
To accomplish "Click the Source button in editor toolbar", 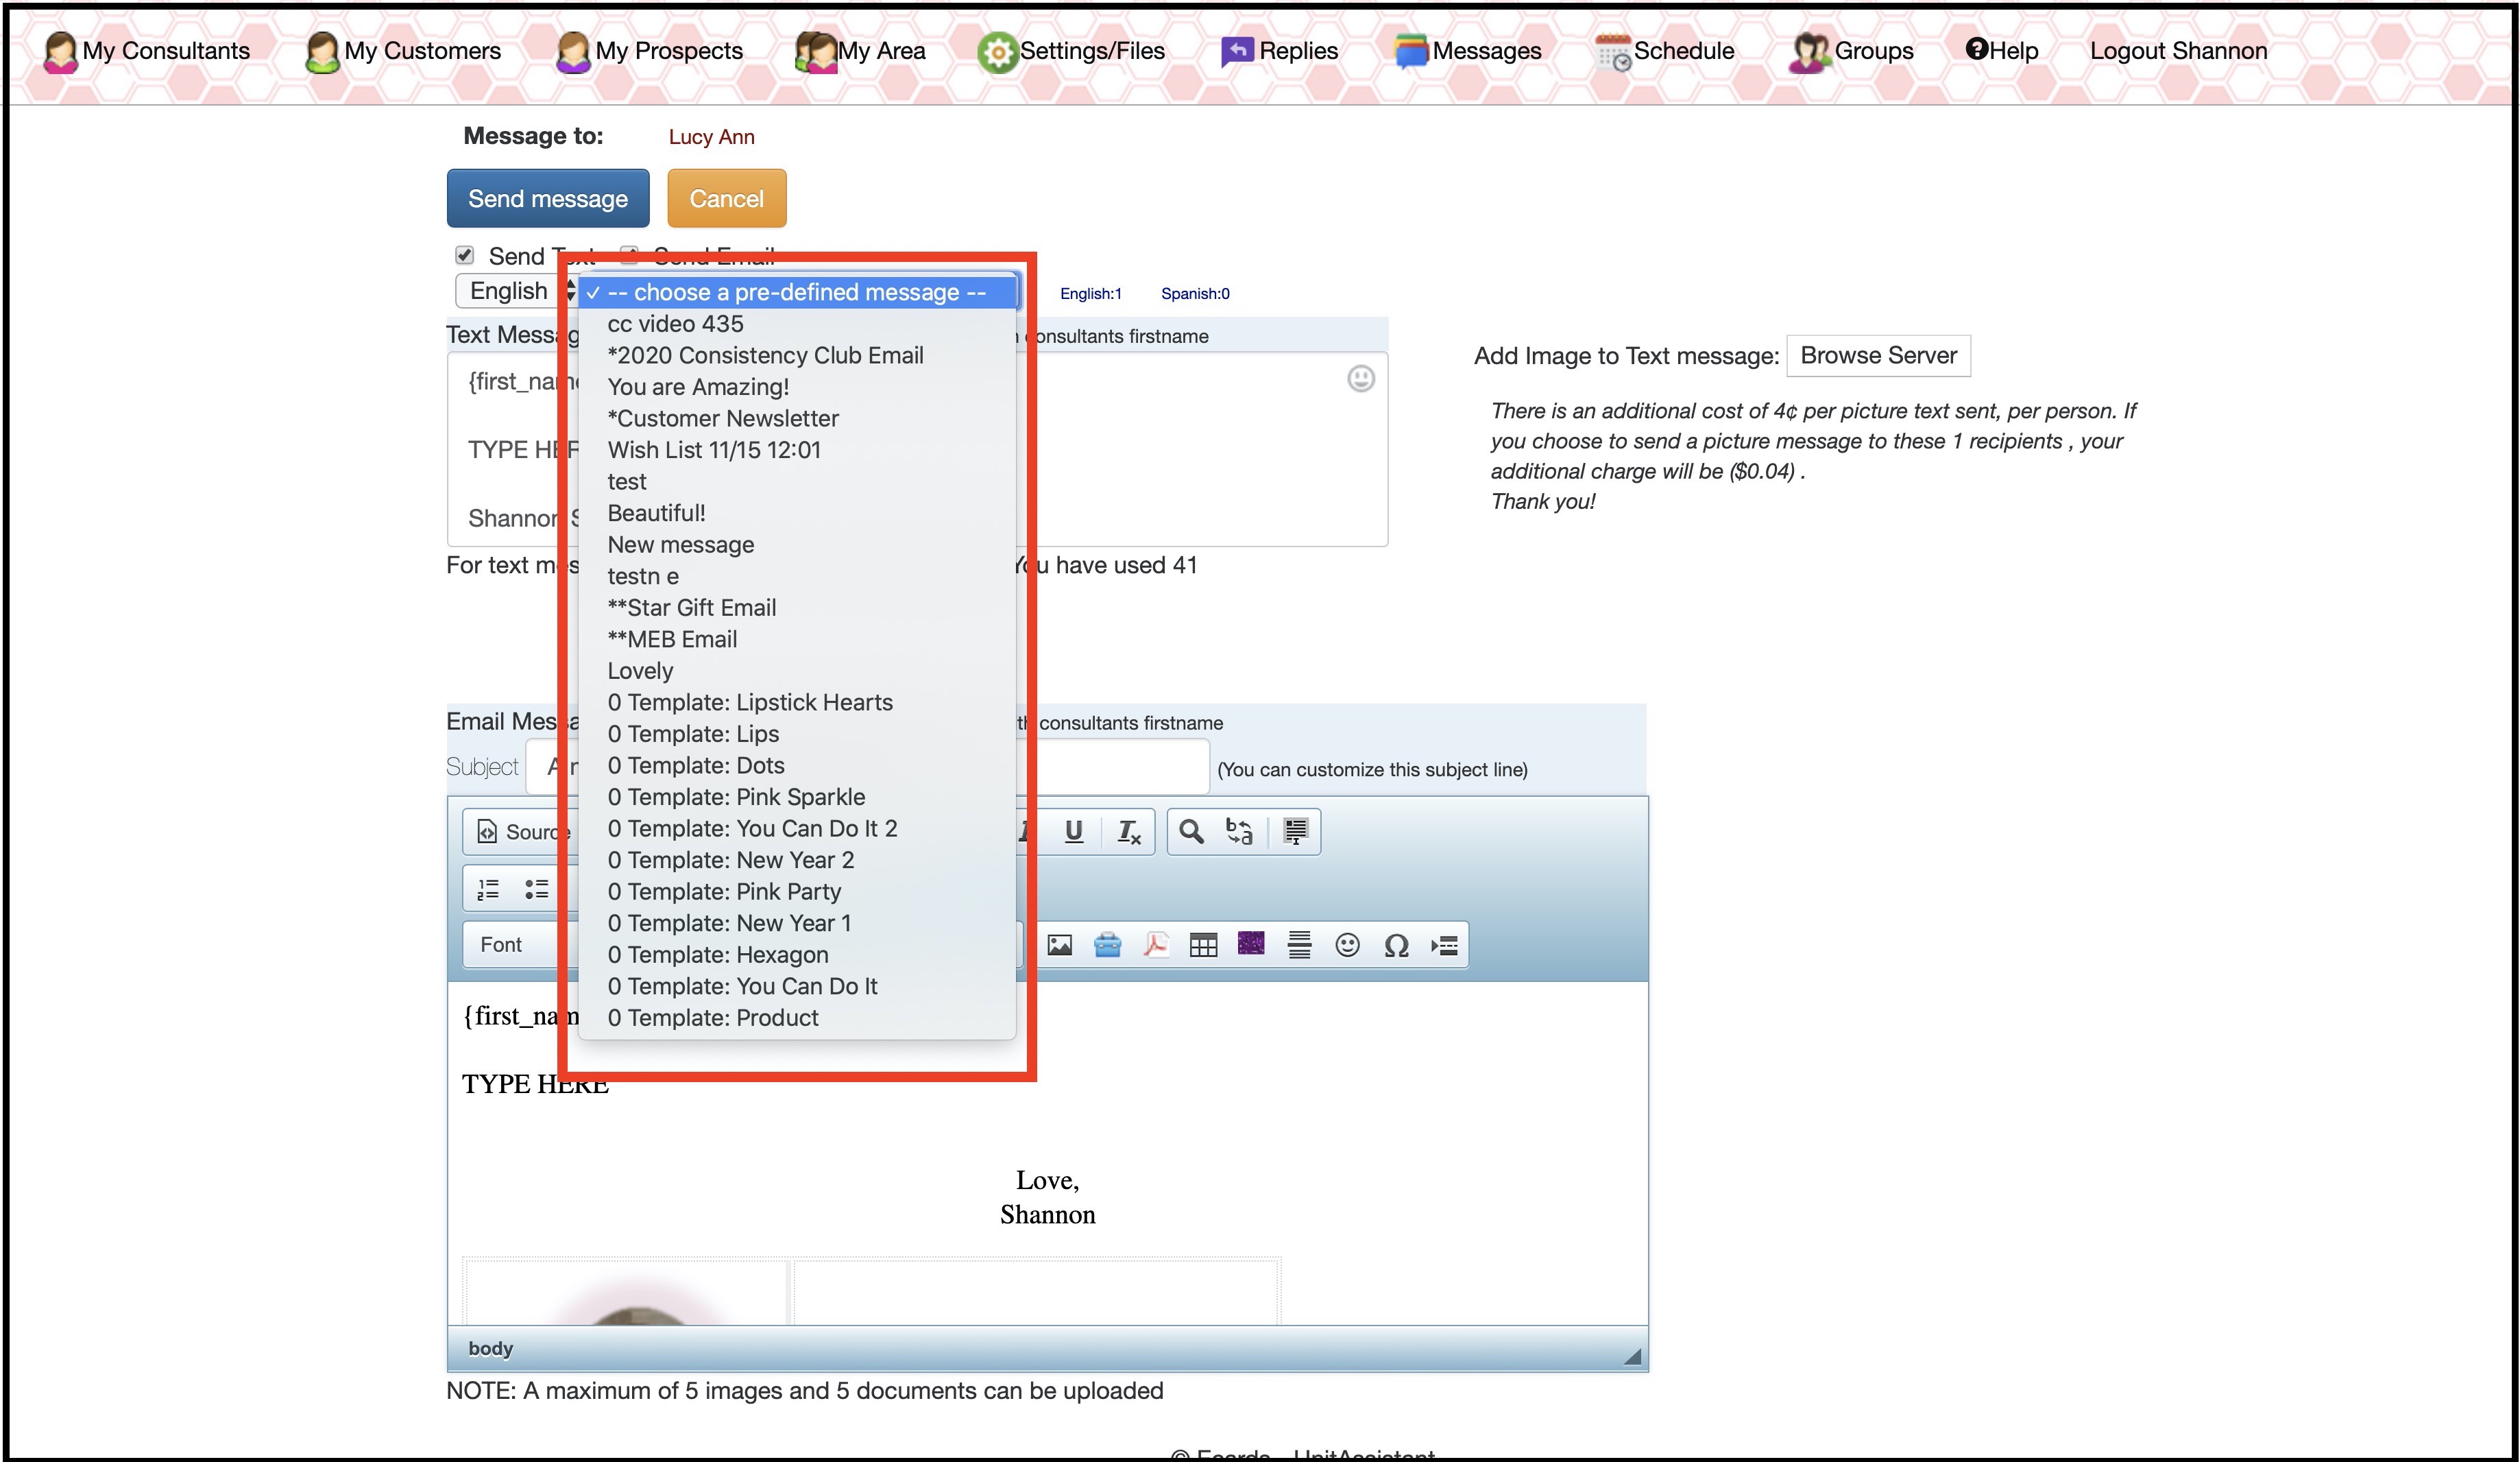I will pyautogui.click(x=518, y=832).
